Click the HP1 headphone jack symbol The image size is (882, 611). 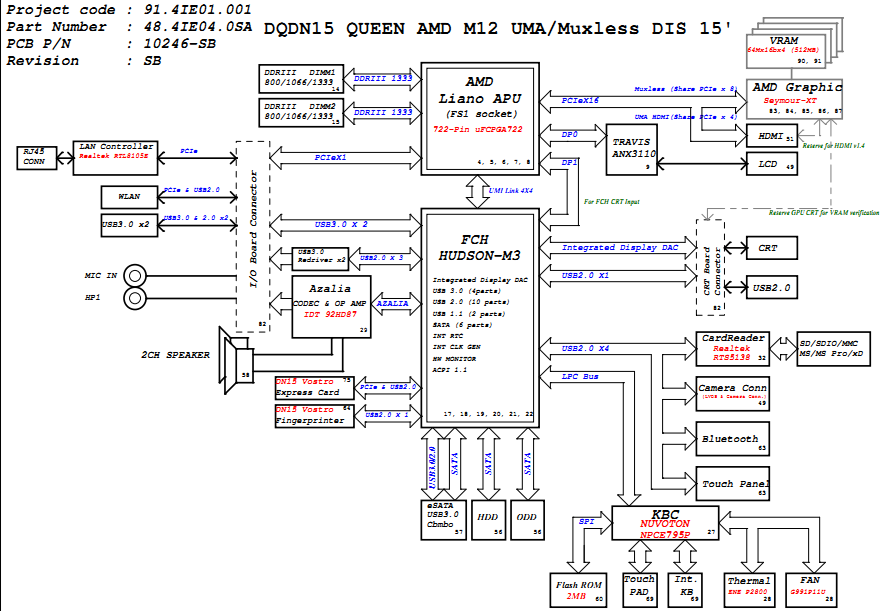(134, 298)
